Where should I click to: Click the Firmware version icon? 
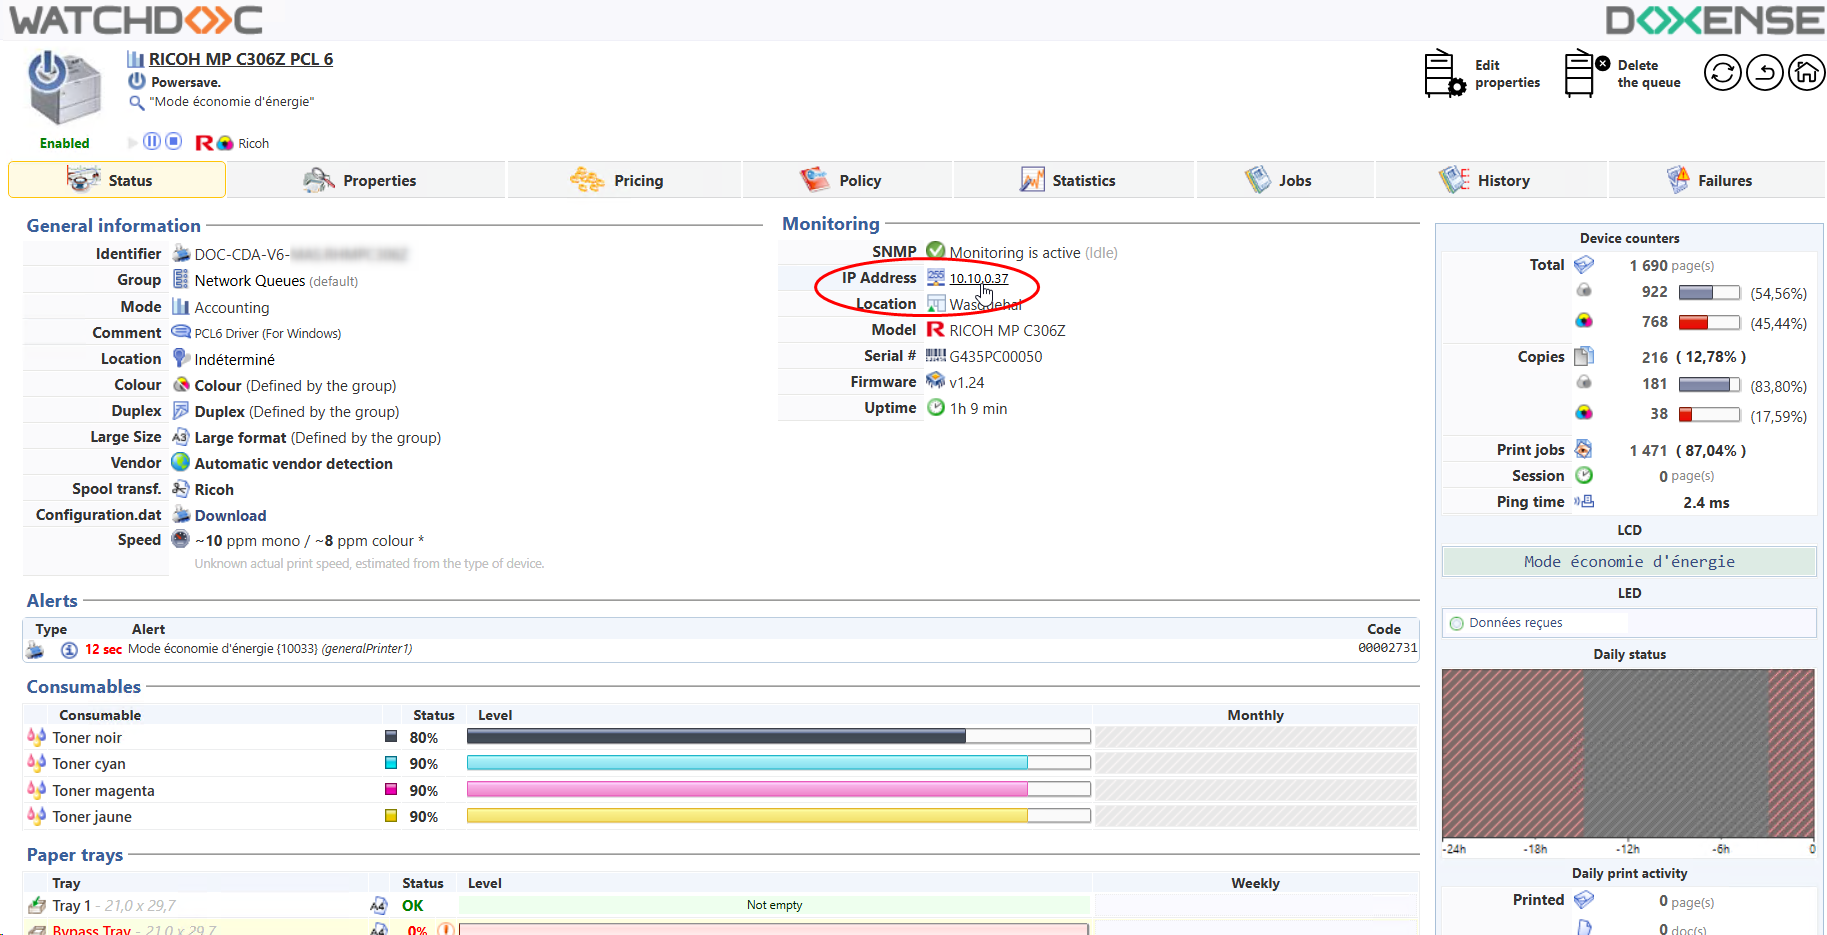[935, 380]
